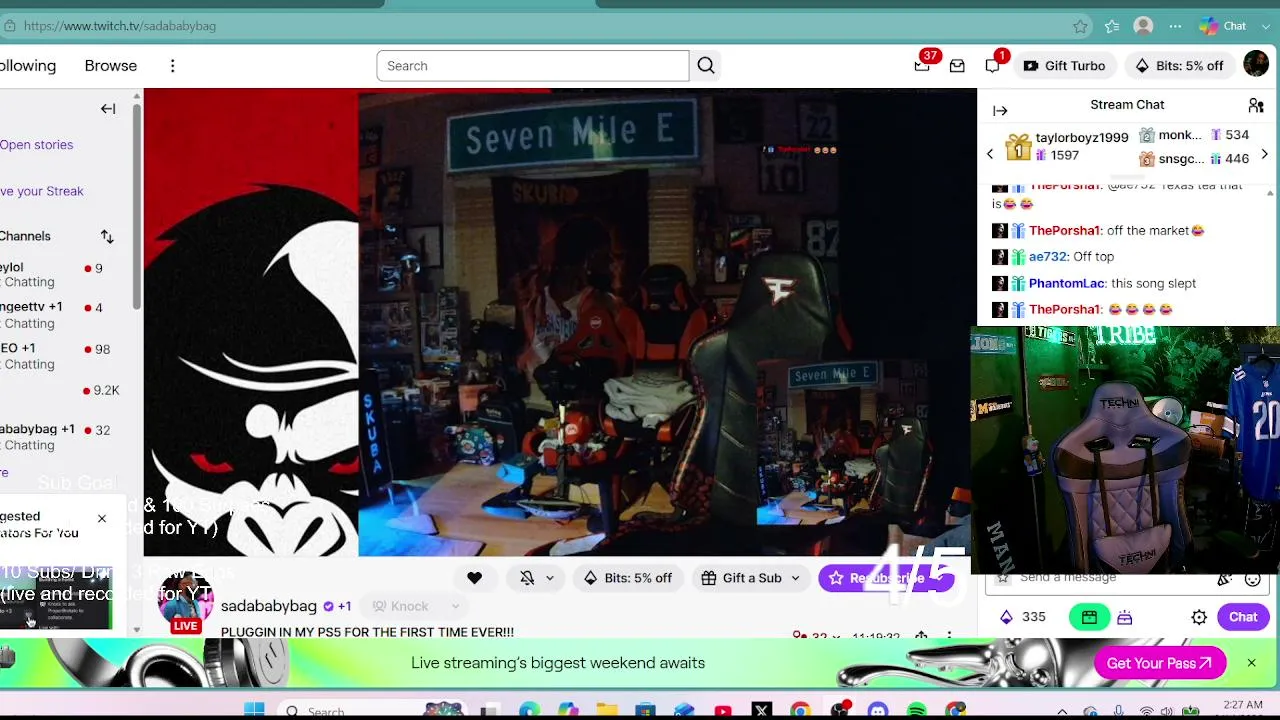The width and height of the screenshot is (1280, 720).
Task: Expand the notification bell dropdown arrow
Action: click(550, 578)
